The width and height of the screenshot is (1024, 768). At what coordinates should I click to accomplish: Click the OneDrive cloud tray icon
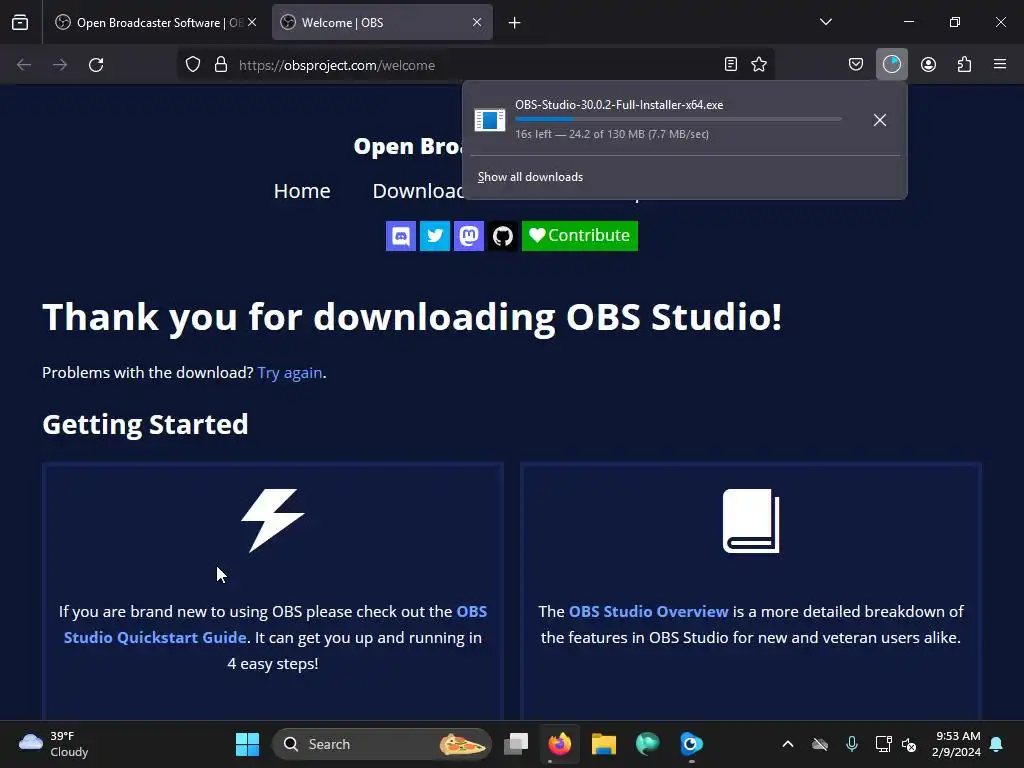(820, 744)
